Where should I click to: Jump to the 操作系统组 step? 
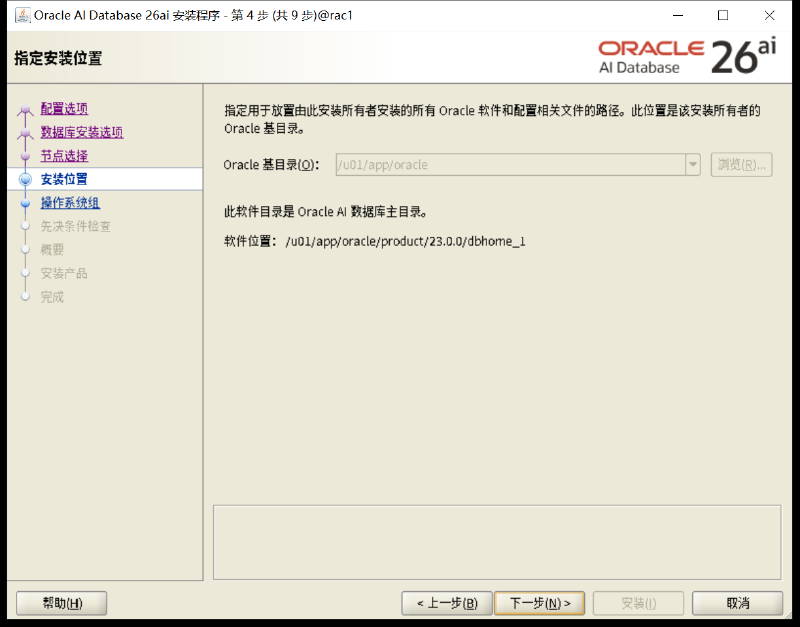(x=70, y=203)
